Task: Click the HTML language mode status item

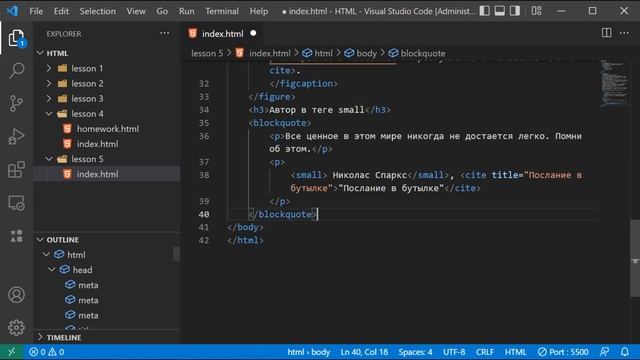Action: click(516, 352)
